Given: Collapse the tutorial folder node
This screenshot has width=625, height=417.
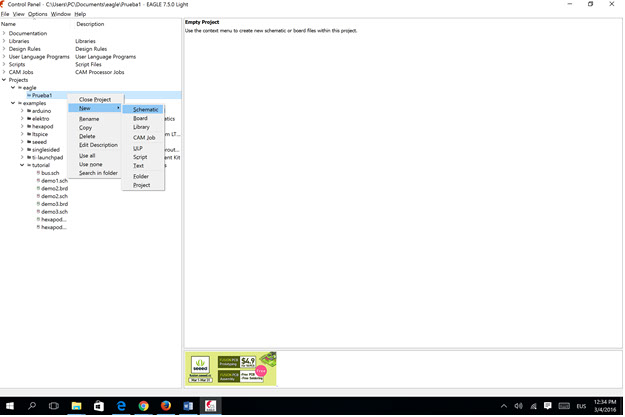Looking at the screenshot, I should 22,165.
